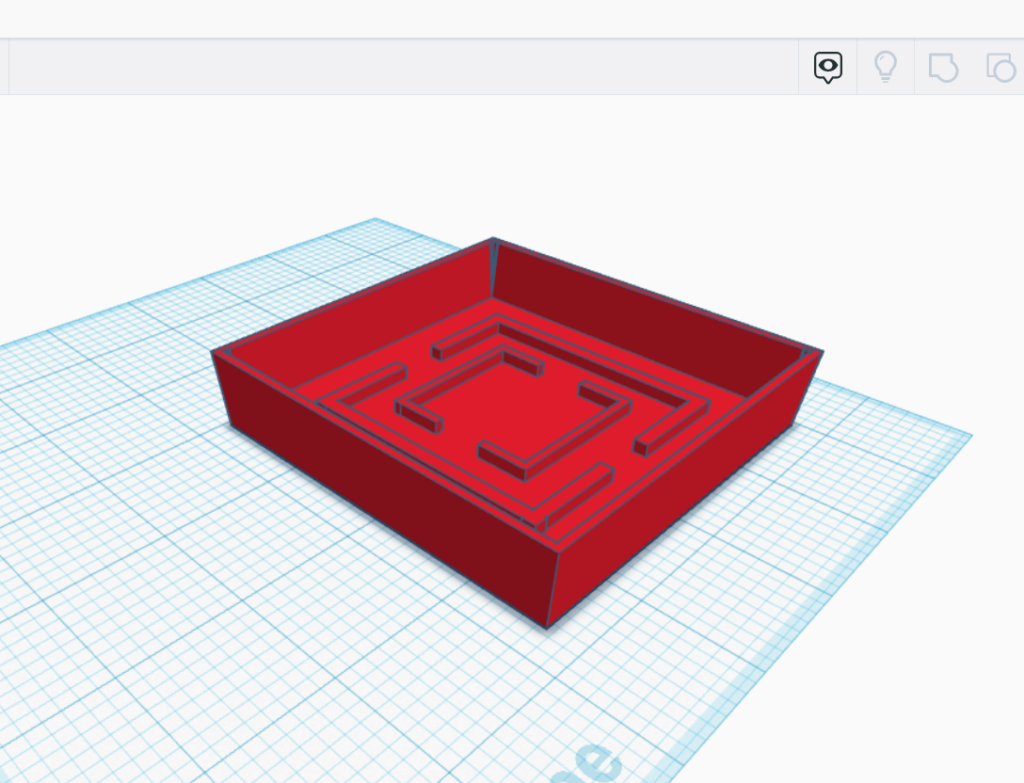Click the tray's far back top corner
The image size is (1024, 783).
coord(493,240)
